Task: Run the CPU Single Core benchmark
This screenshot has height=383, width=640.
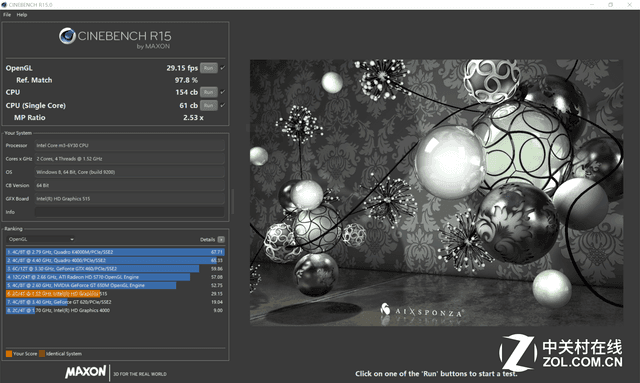Action: coord(209,105)
